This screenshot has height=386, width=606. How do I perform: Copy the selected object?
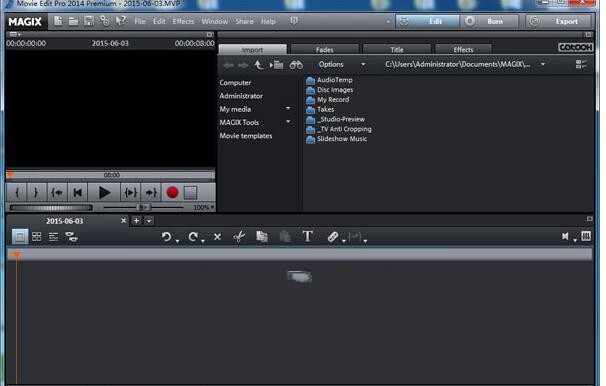pyautogui.click(x=262, y=236)
